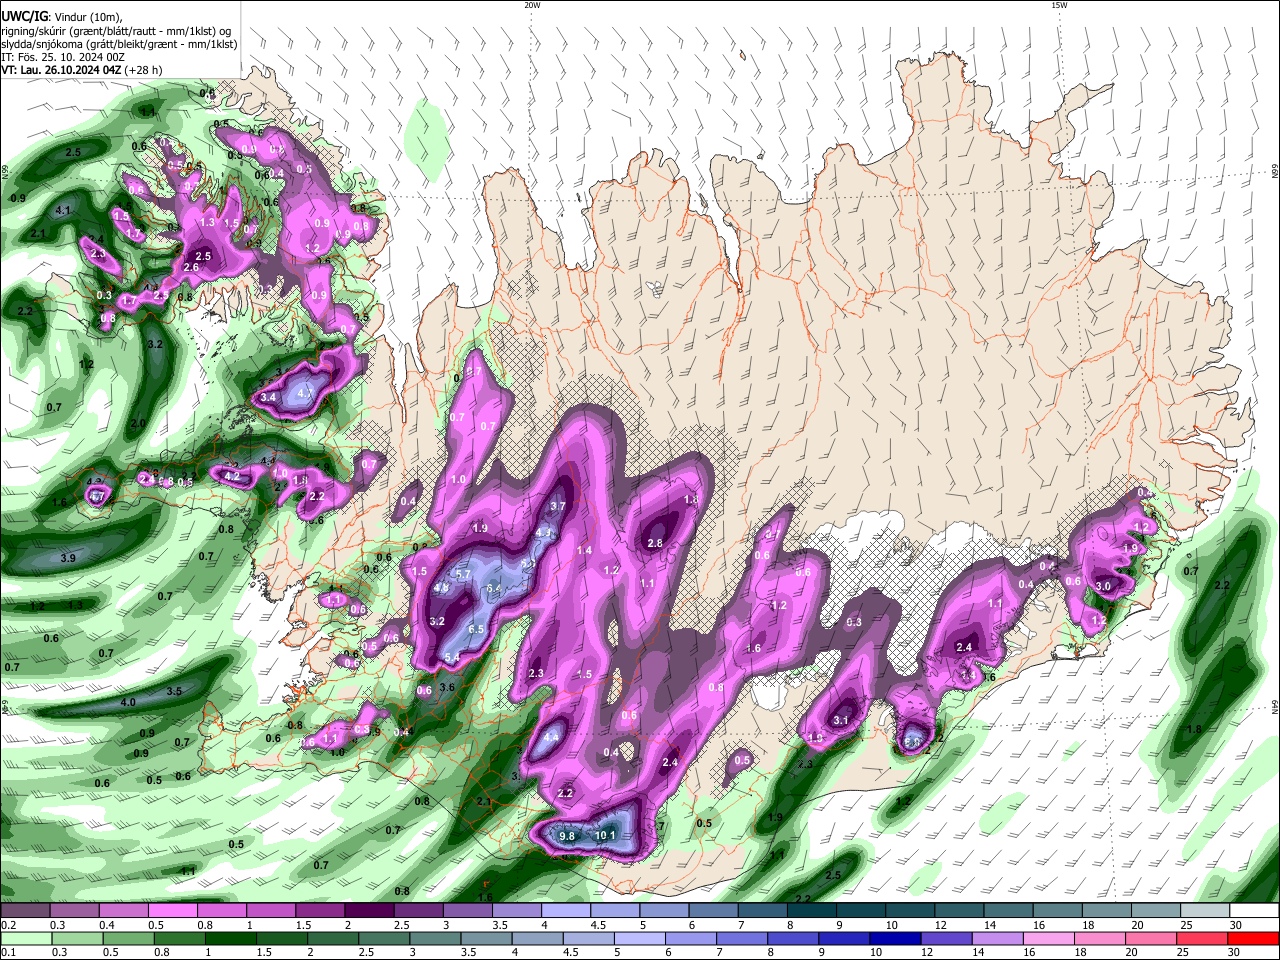Click the 1.8 rain value off southeast coast
The width and height of the screenshot is (1280, 960).
(x=1193, y=729)
